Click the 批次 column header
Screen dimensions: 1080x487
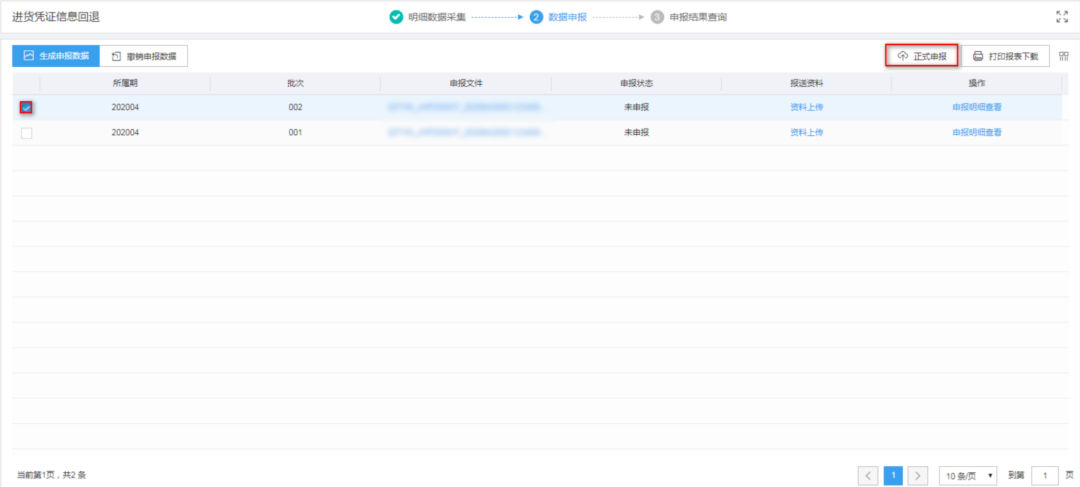(295, 83)
